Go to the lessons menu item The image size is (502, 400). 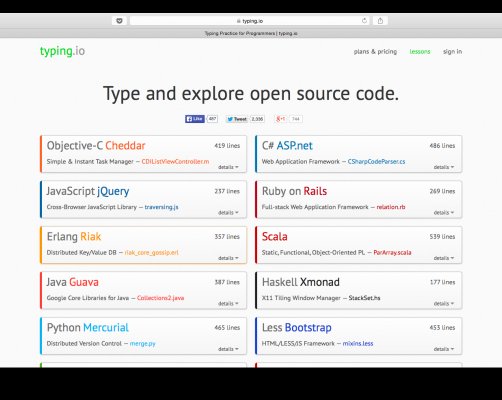tap(420, 52)
